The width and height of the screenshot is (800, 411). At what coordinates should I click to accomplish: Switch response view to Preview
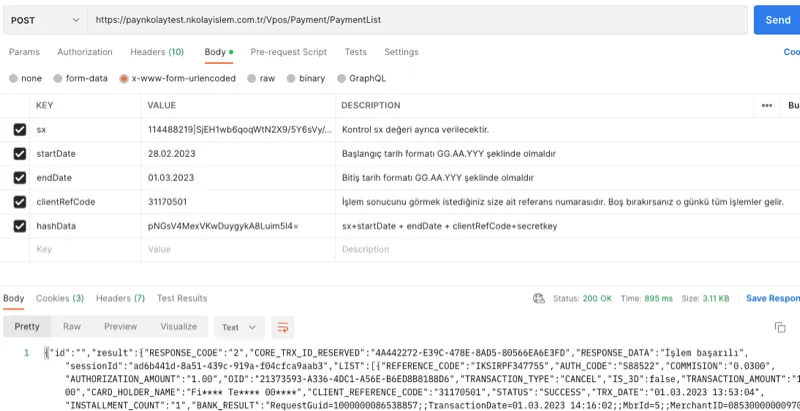[120, 327]
